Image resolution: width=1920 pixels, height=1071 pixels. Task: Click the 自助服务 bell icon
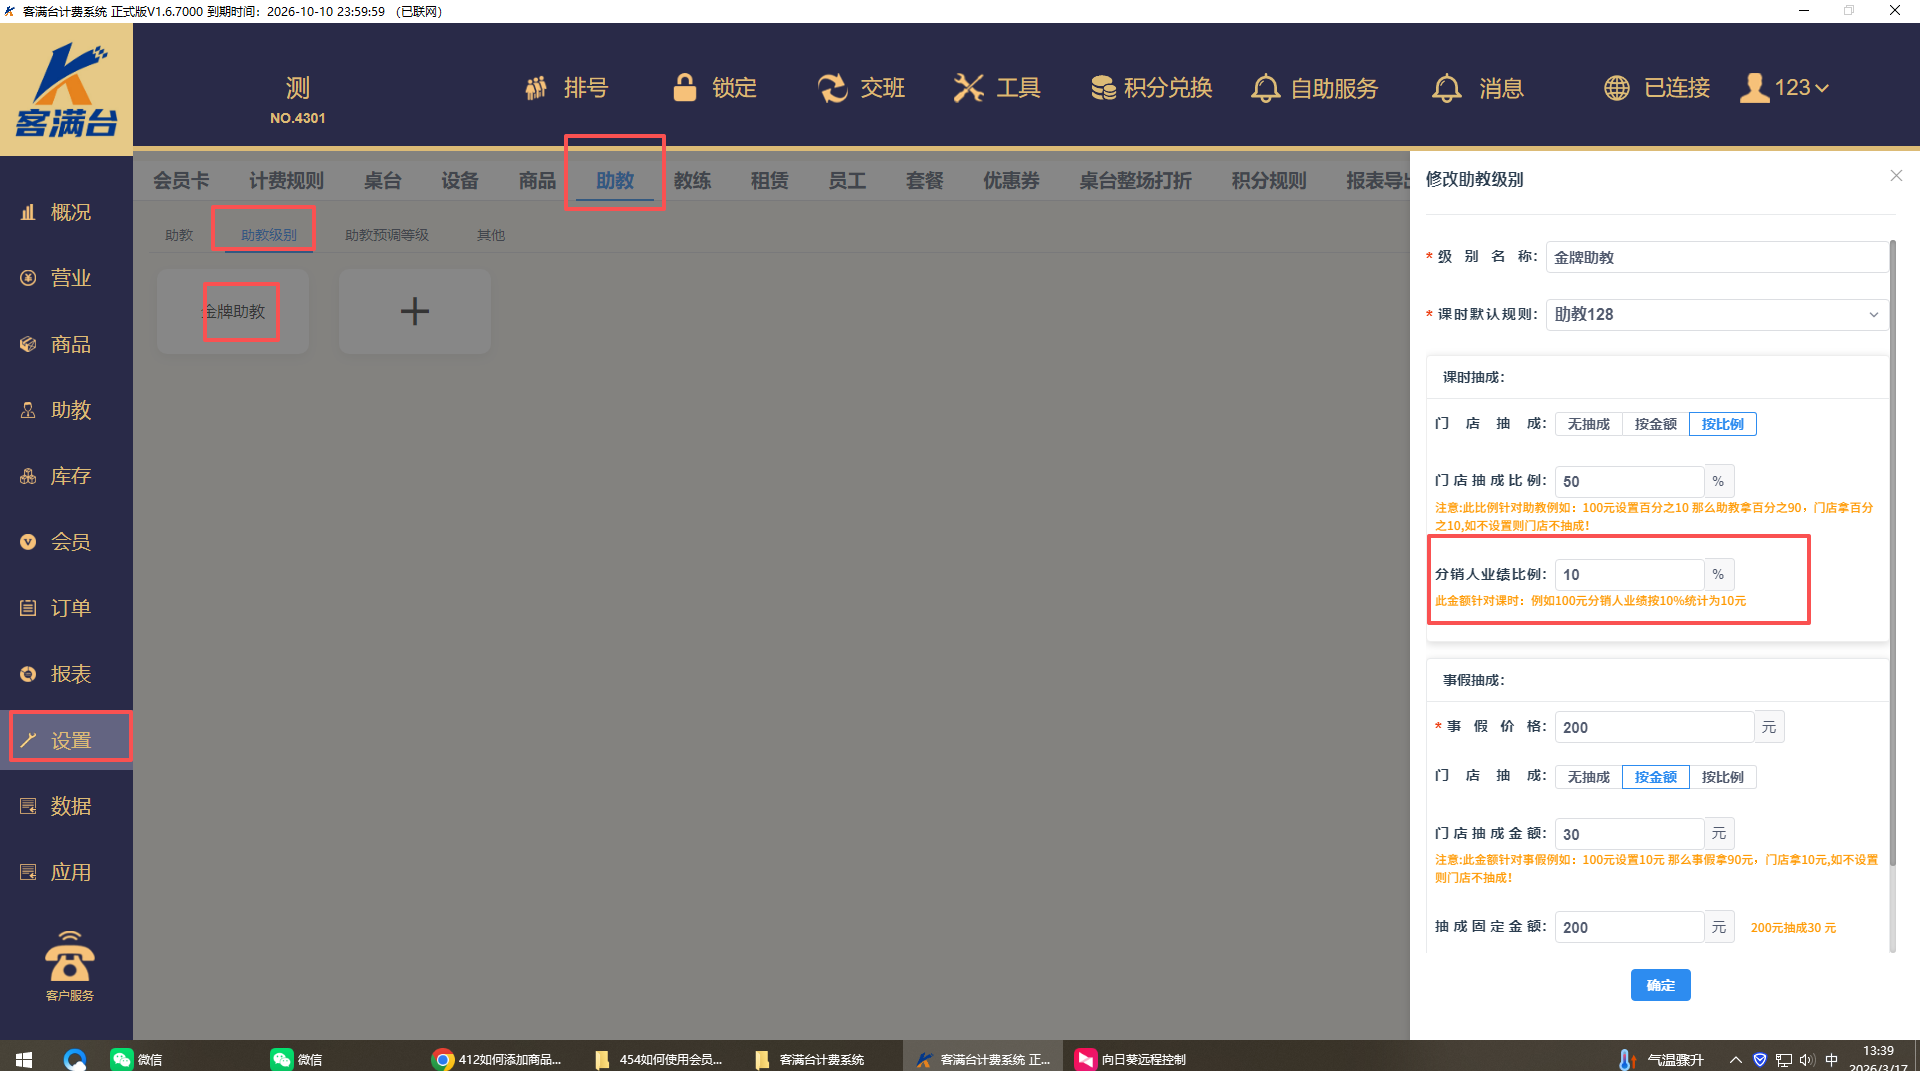[x=1265, y=88]
